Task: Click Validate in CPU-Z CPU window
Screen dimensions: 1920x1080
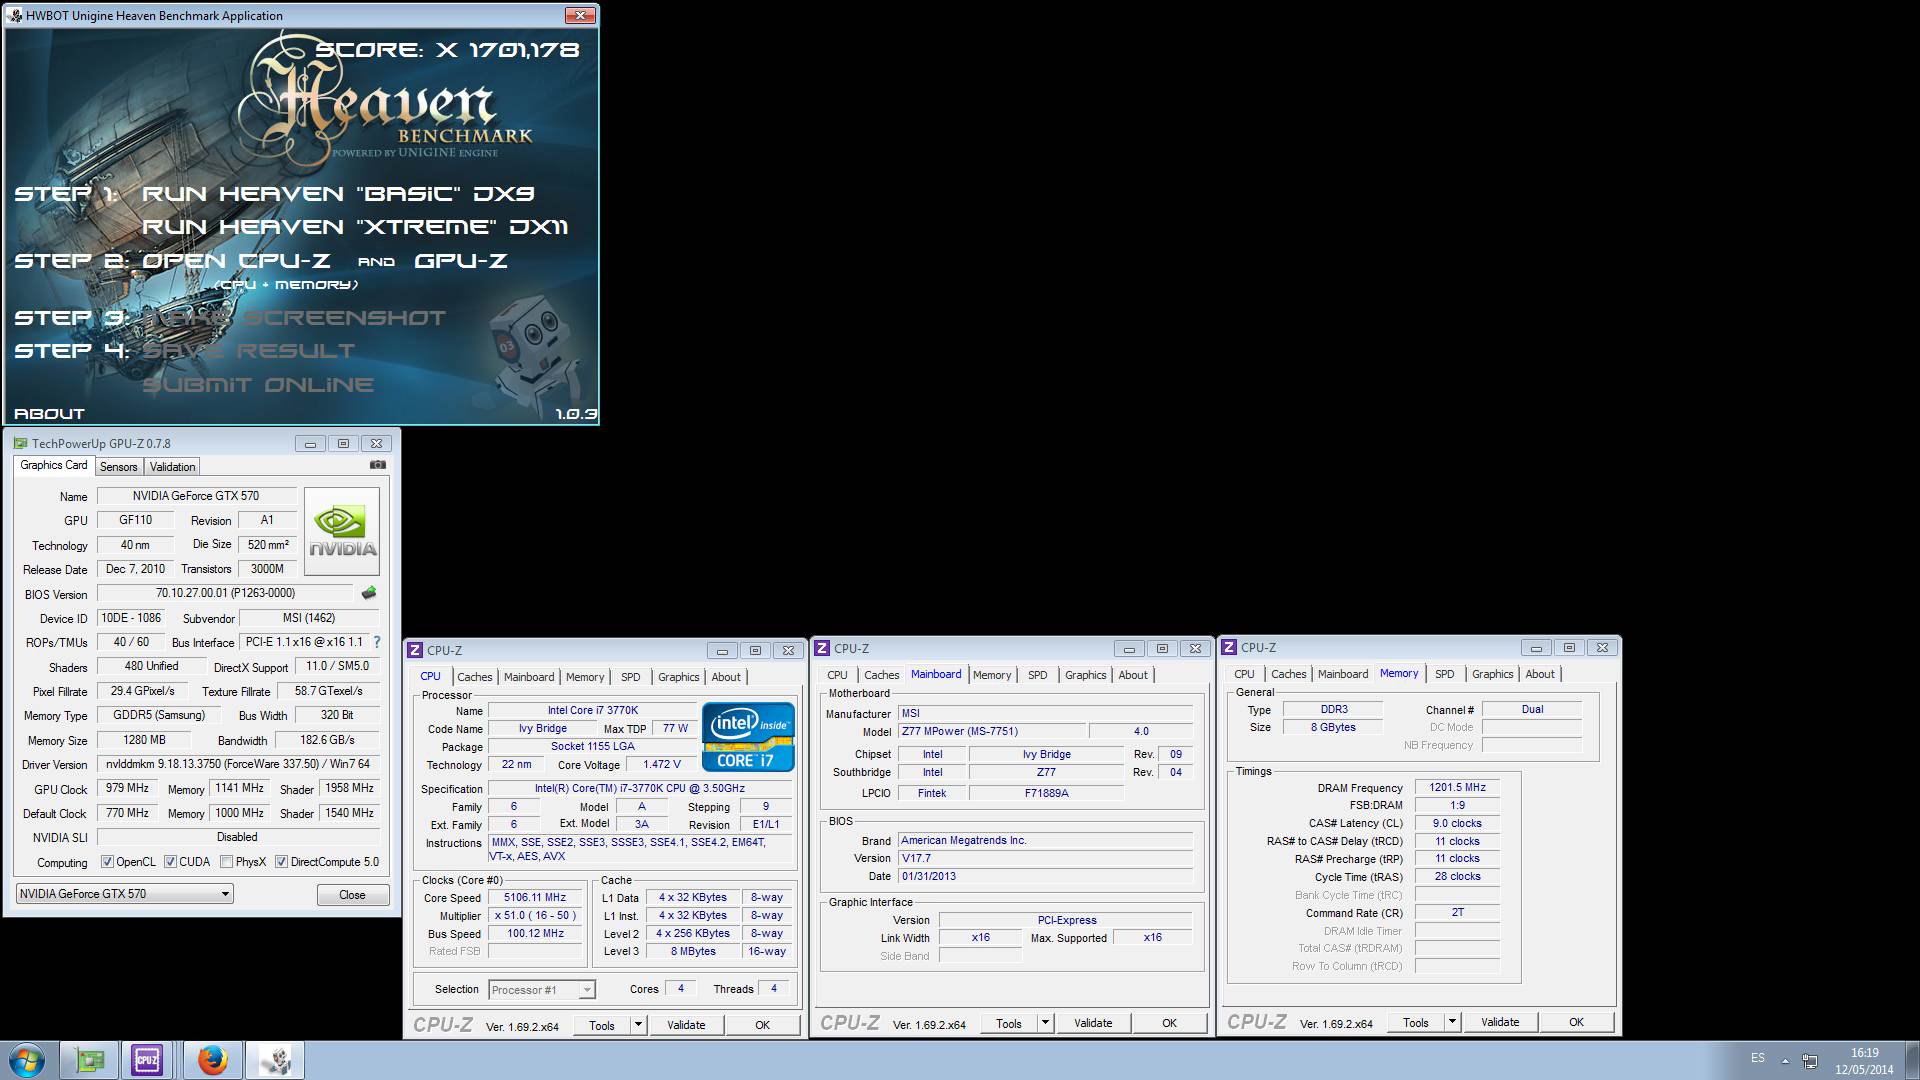Action: (686, 1025)
